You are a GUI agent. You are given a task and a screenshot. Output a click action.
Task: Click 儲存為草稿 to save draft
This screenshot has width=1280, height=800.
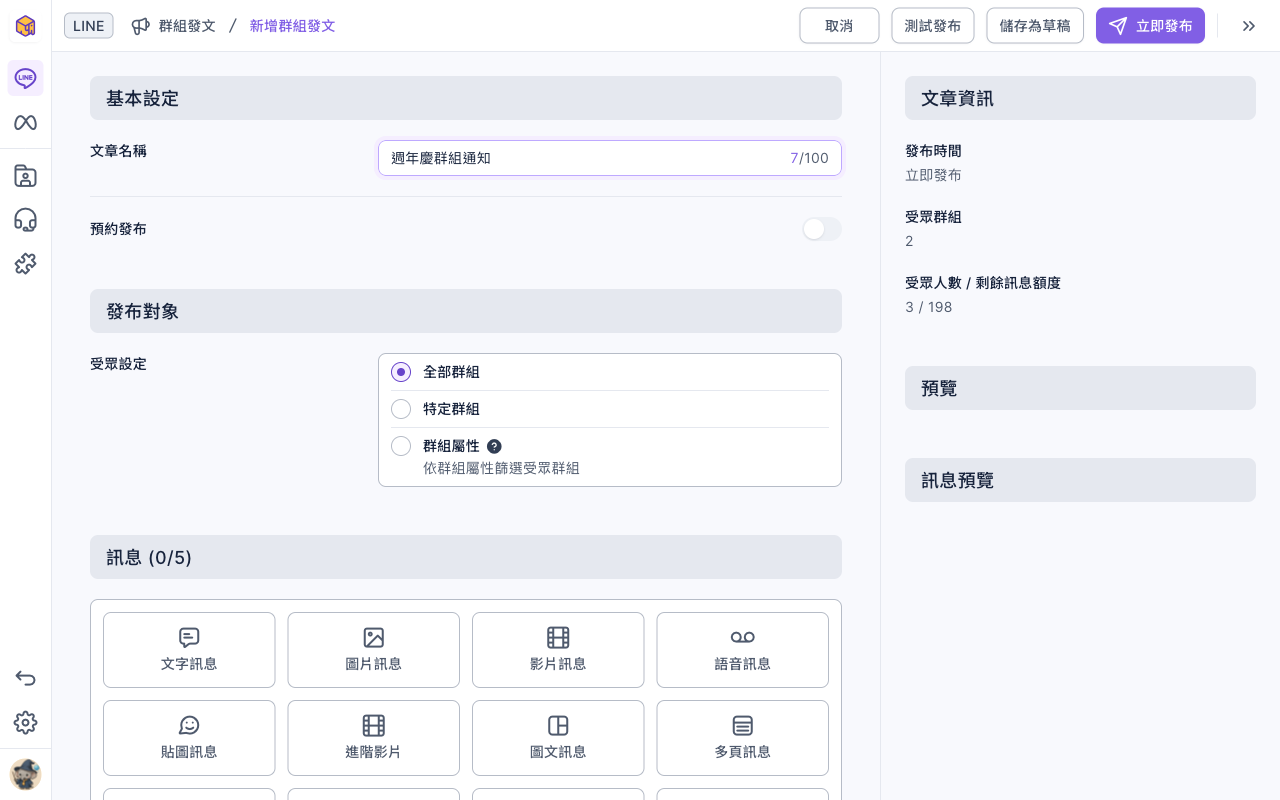(1035, 26)
